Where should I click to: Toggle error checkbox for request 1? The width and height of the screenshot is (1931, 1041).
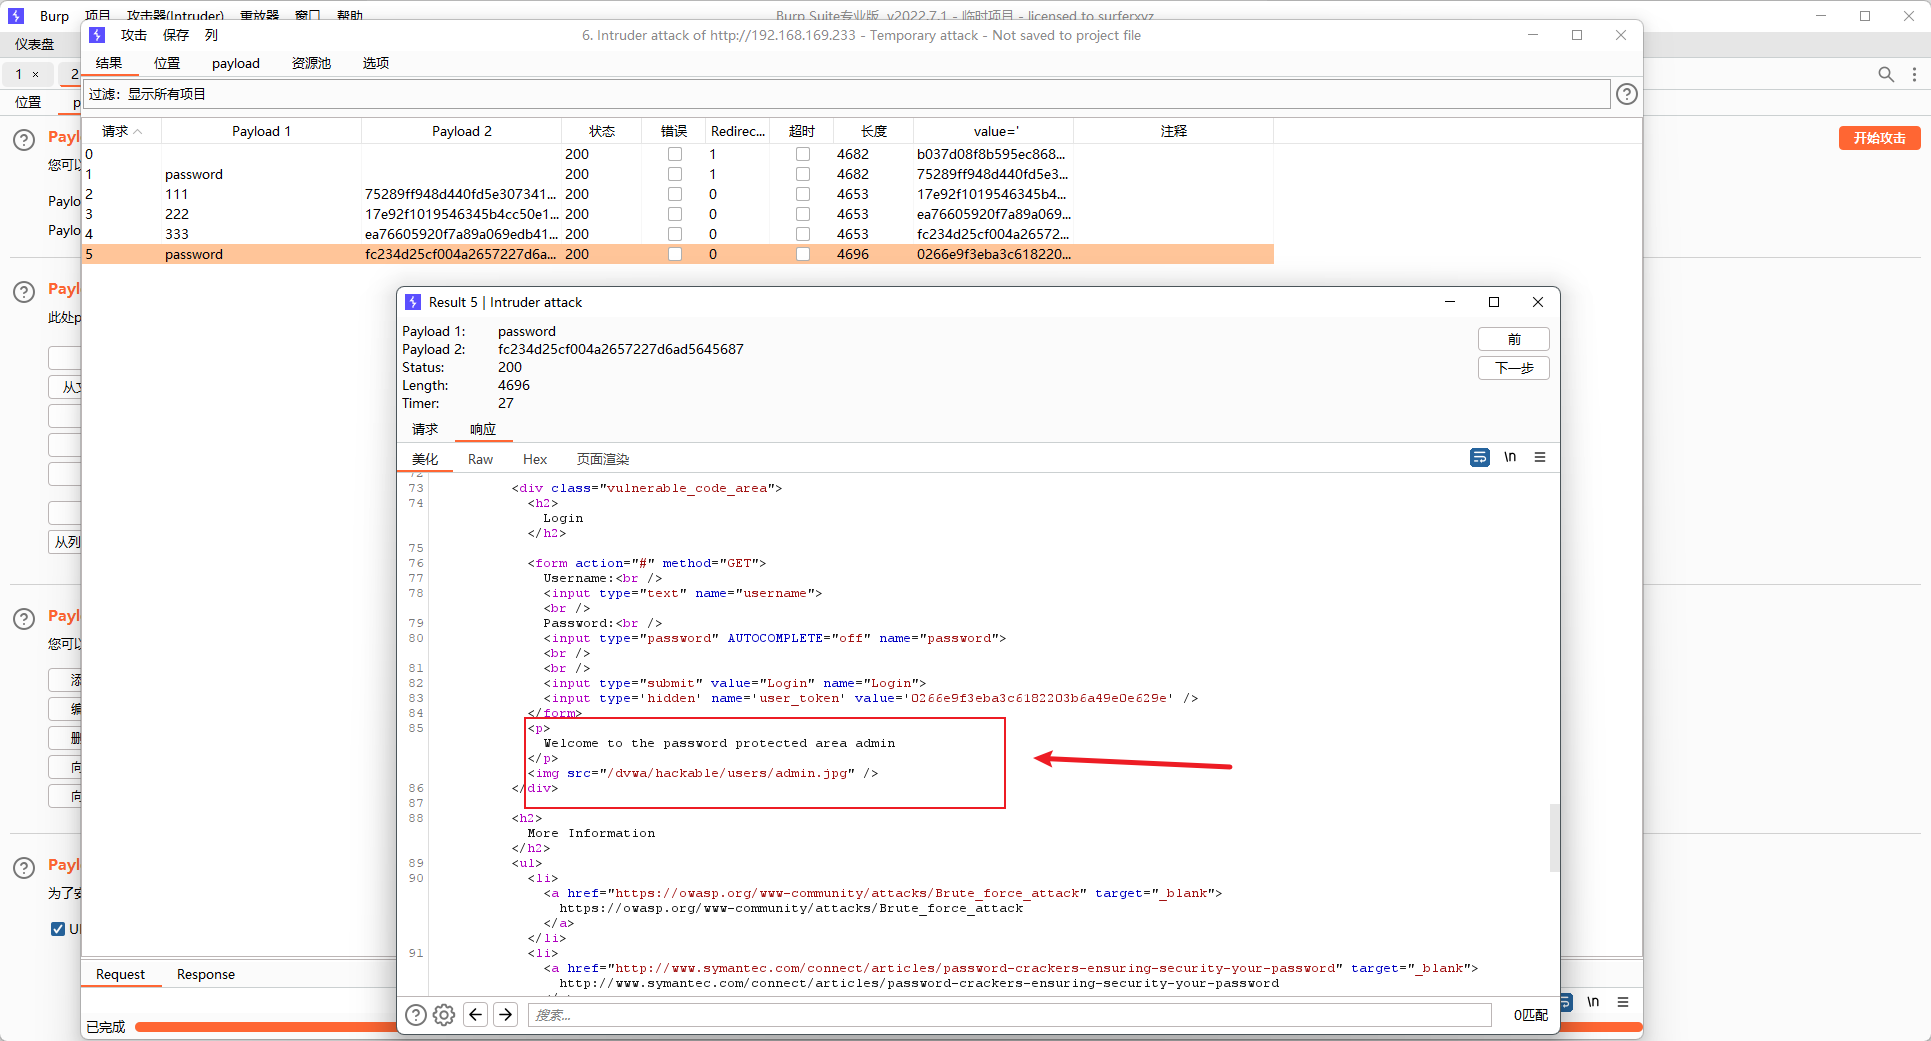[x=675, y=174]
